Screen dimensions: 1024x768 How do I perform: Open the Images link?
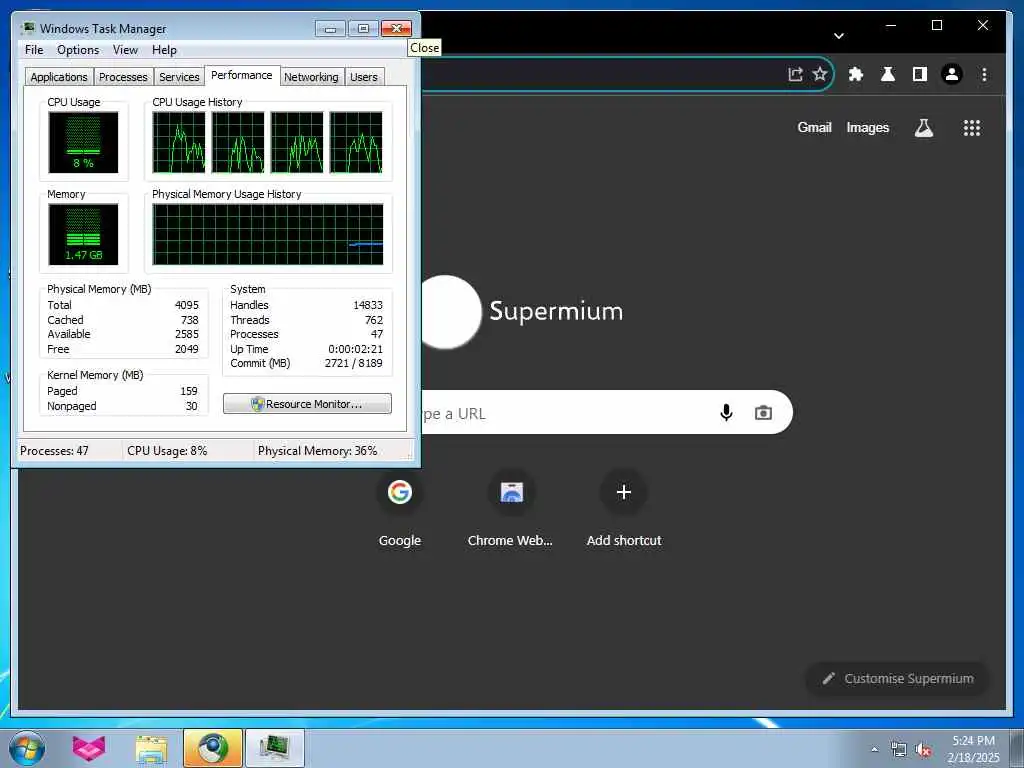[x=867, y=127]
